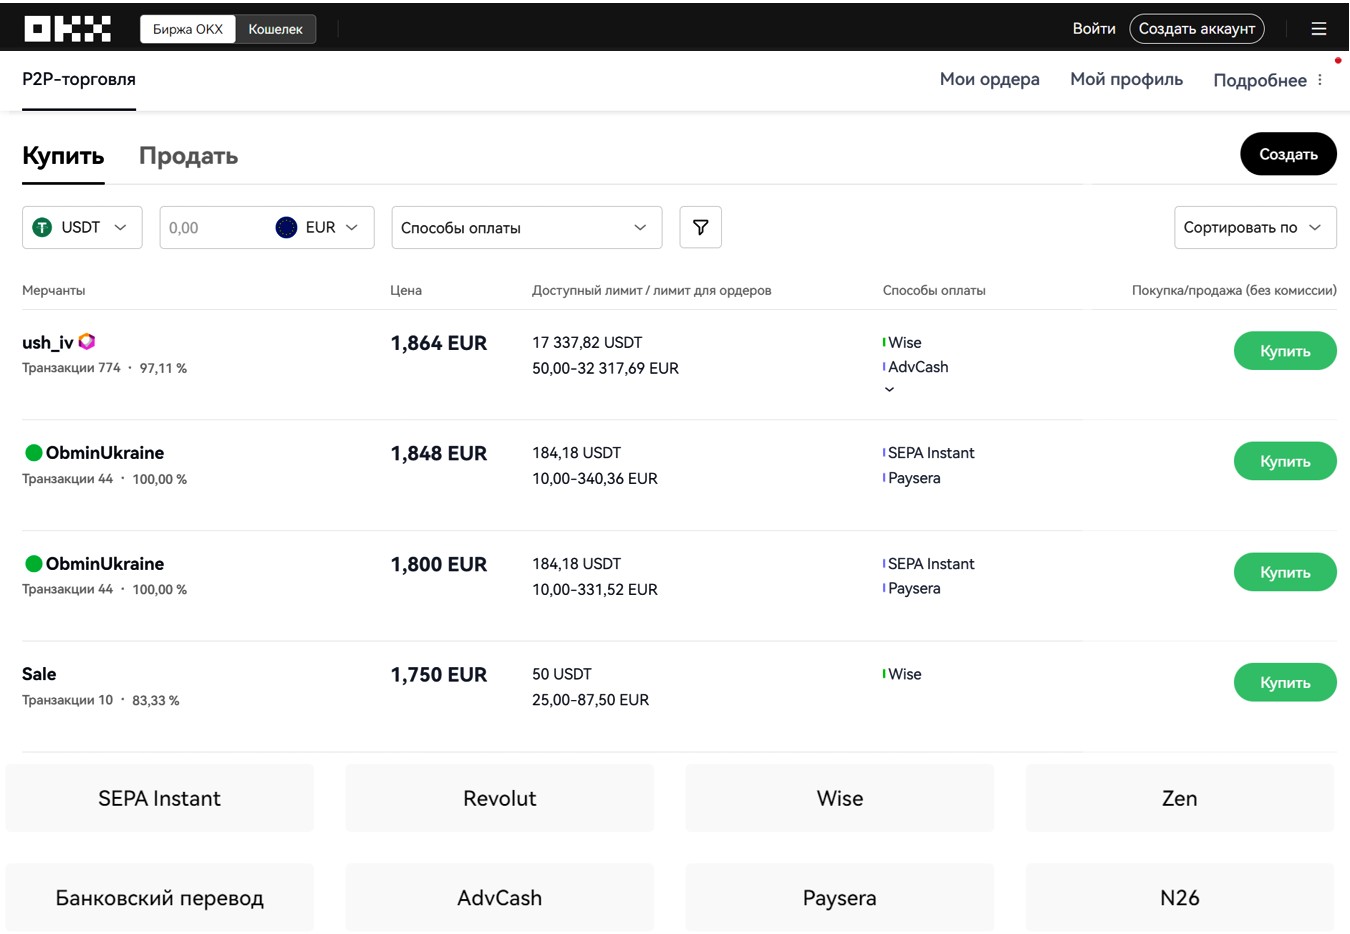This screenshot has height=934, width=1350.
Task: Click the OKX logo
Action: [67, 29]
